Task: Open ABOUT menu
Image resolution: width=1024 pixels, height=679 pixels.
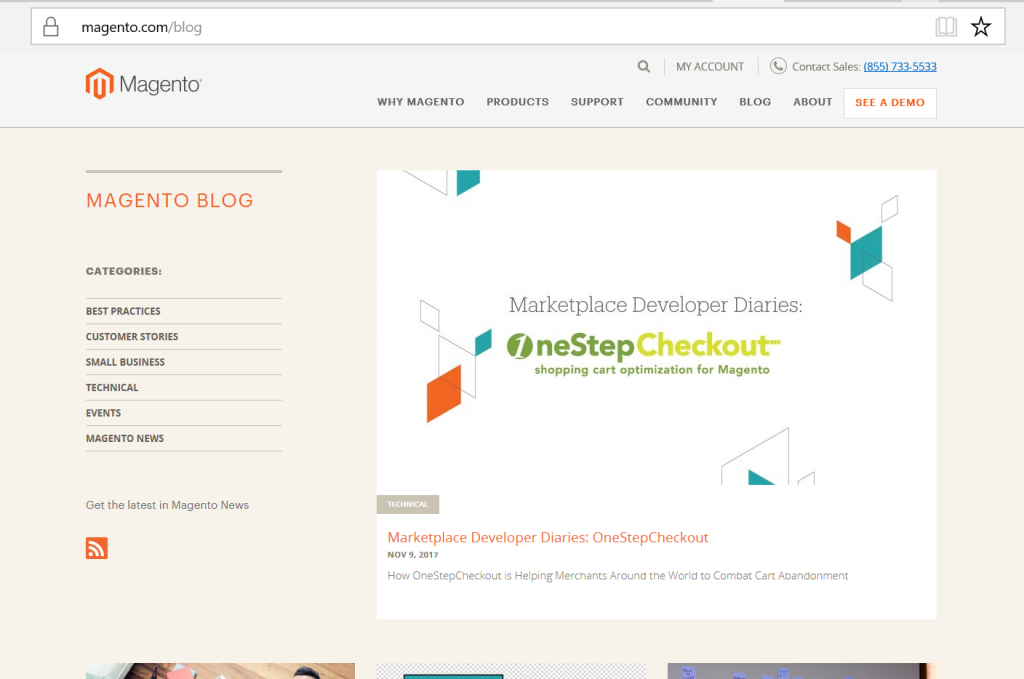Action: click(812, 102)
